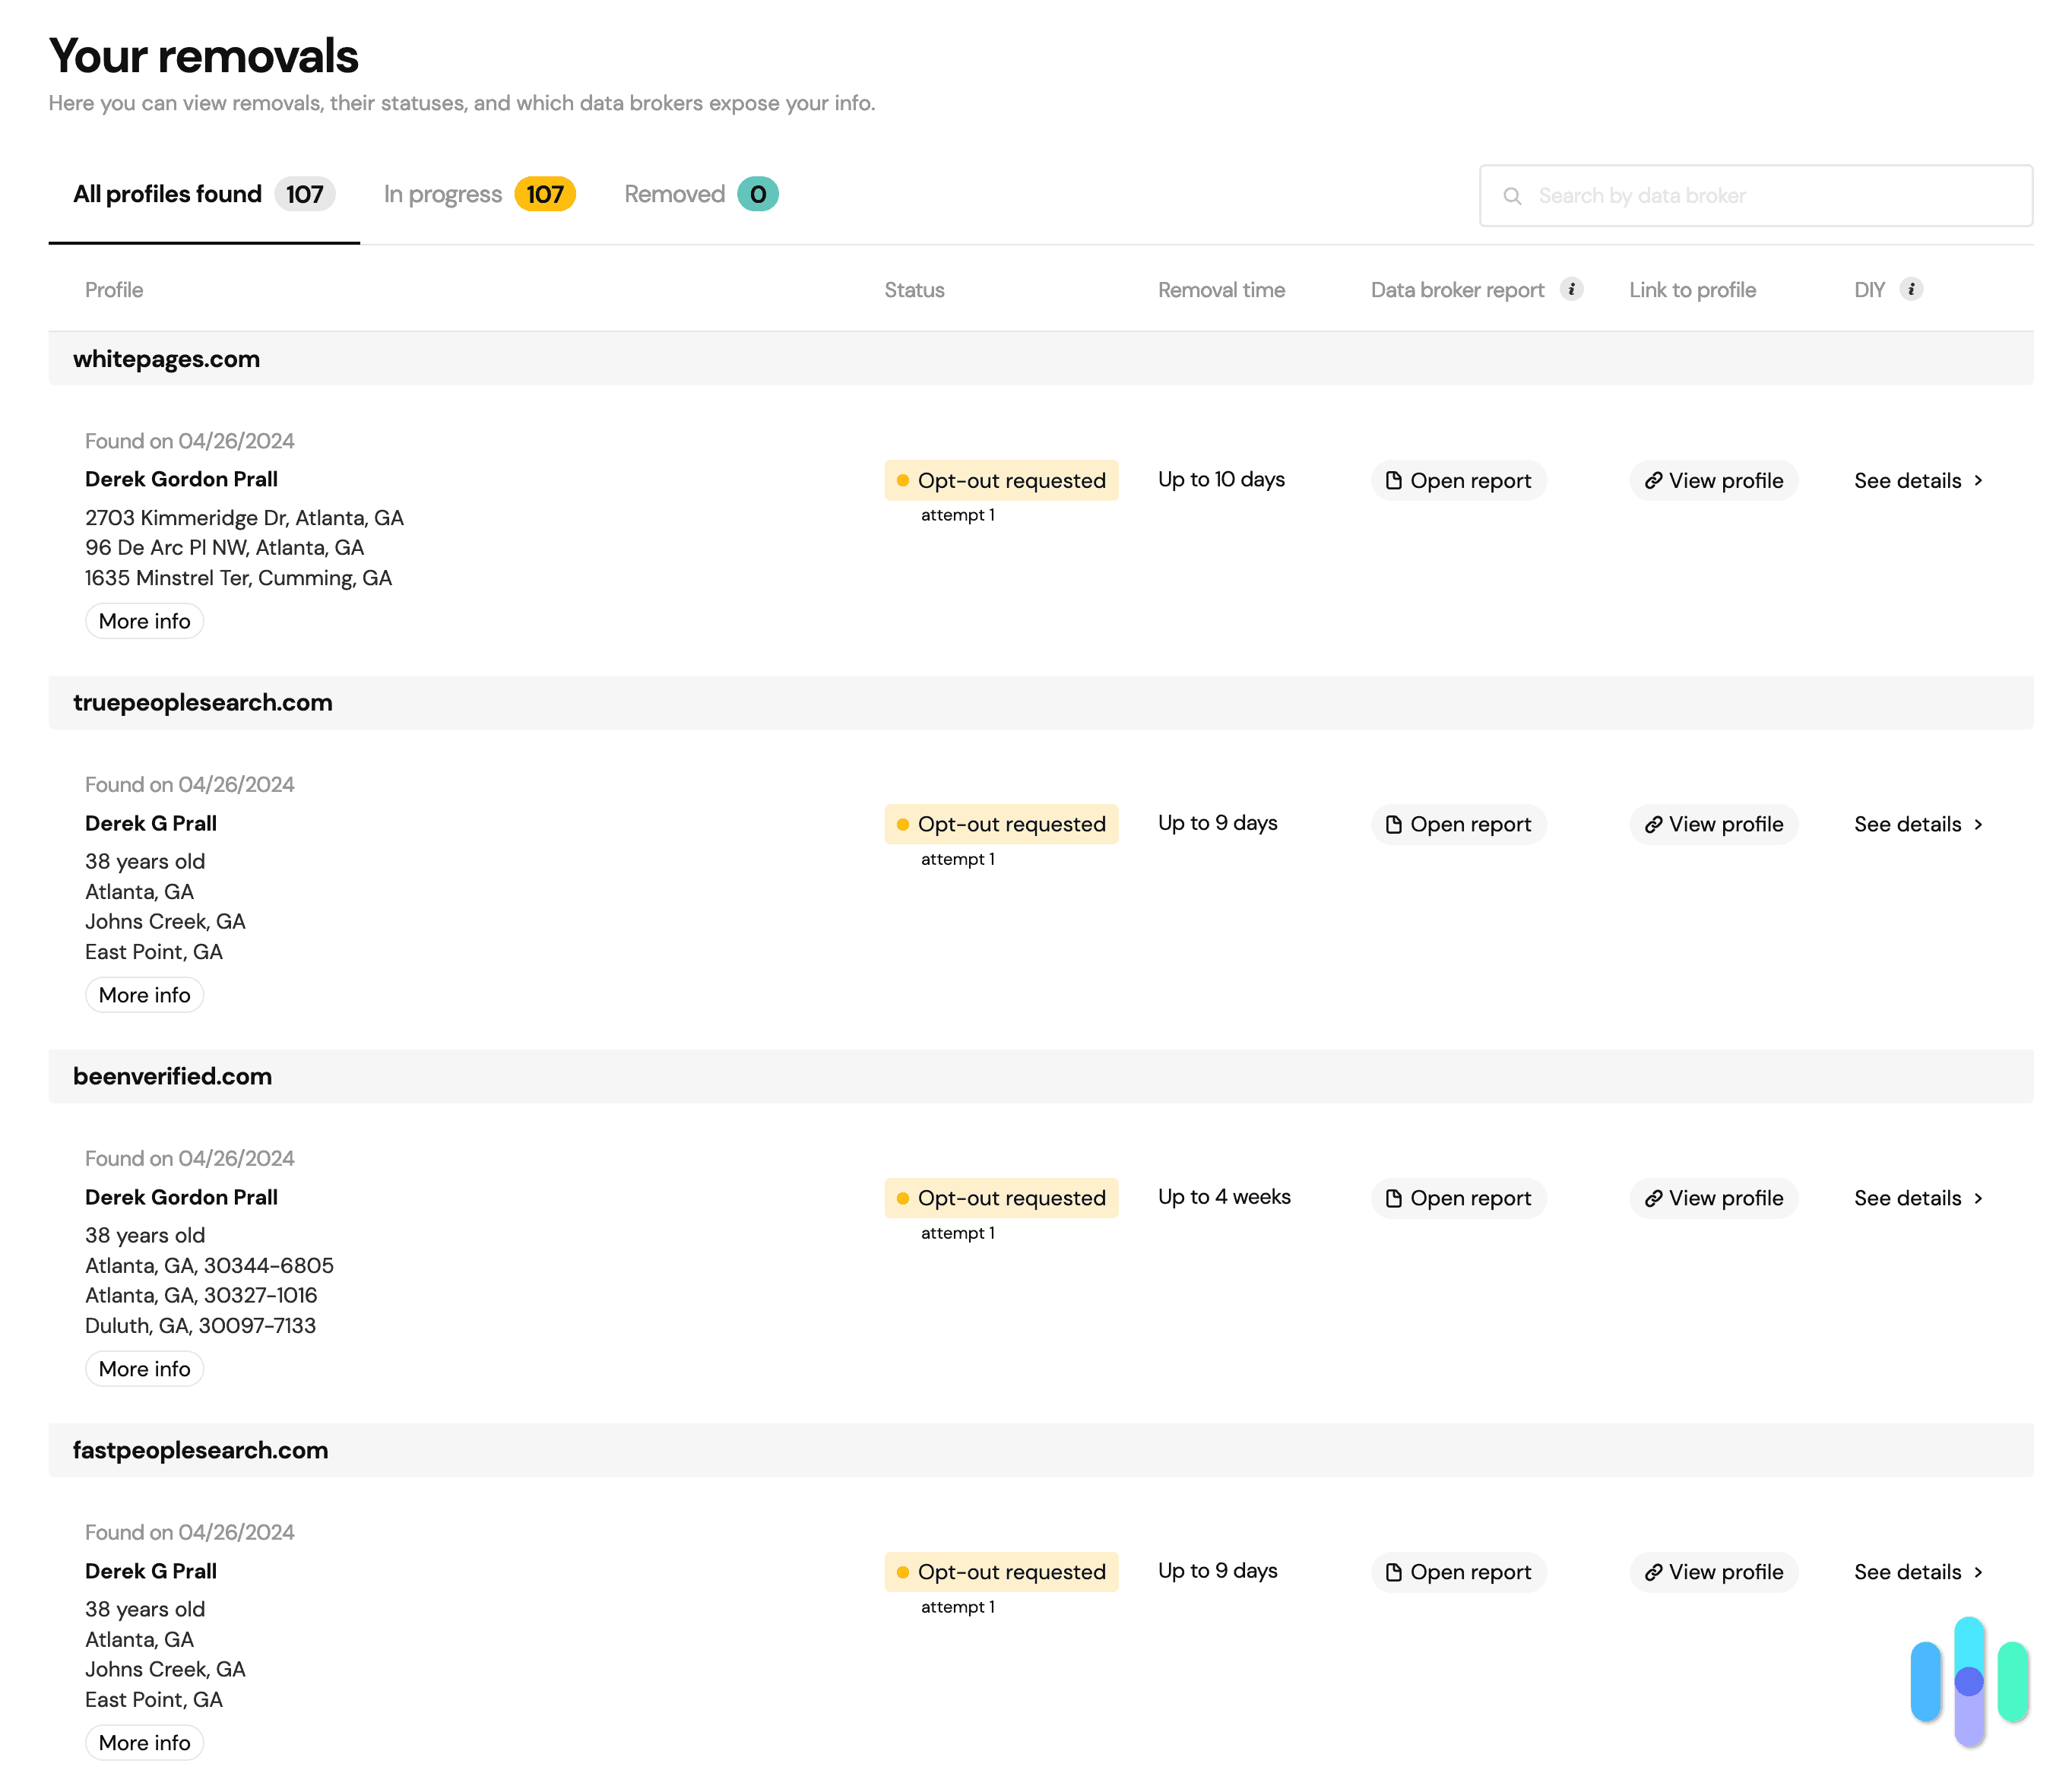Screen dimensions: 2072x1792
Task: View profile link for beenverified.com
Action: point(1714,1199)
